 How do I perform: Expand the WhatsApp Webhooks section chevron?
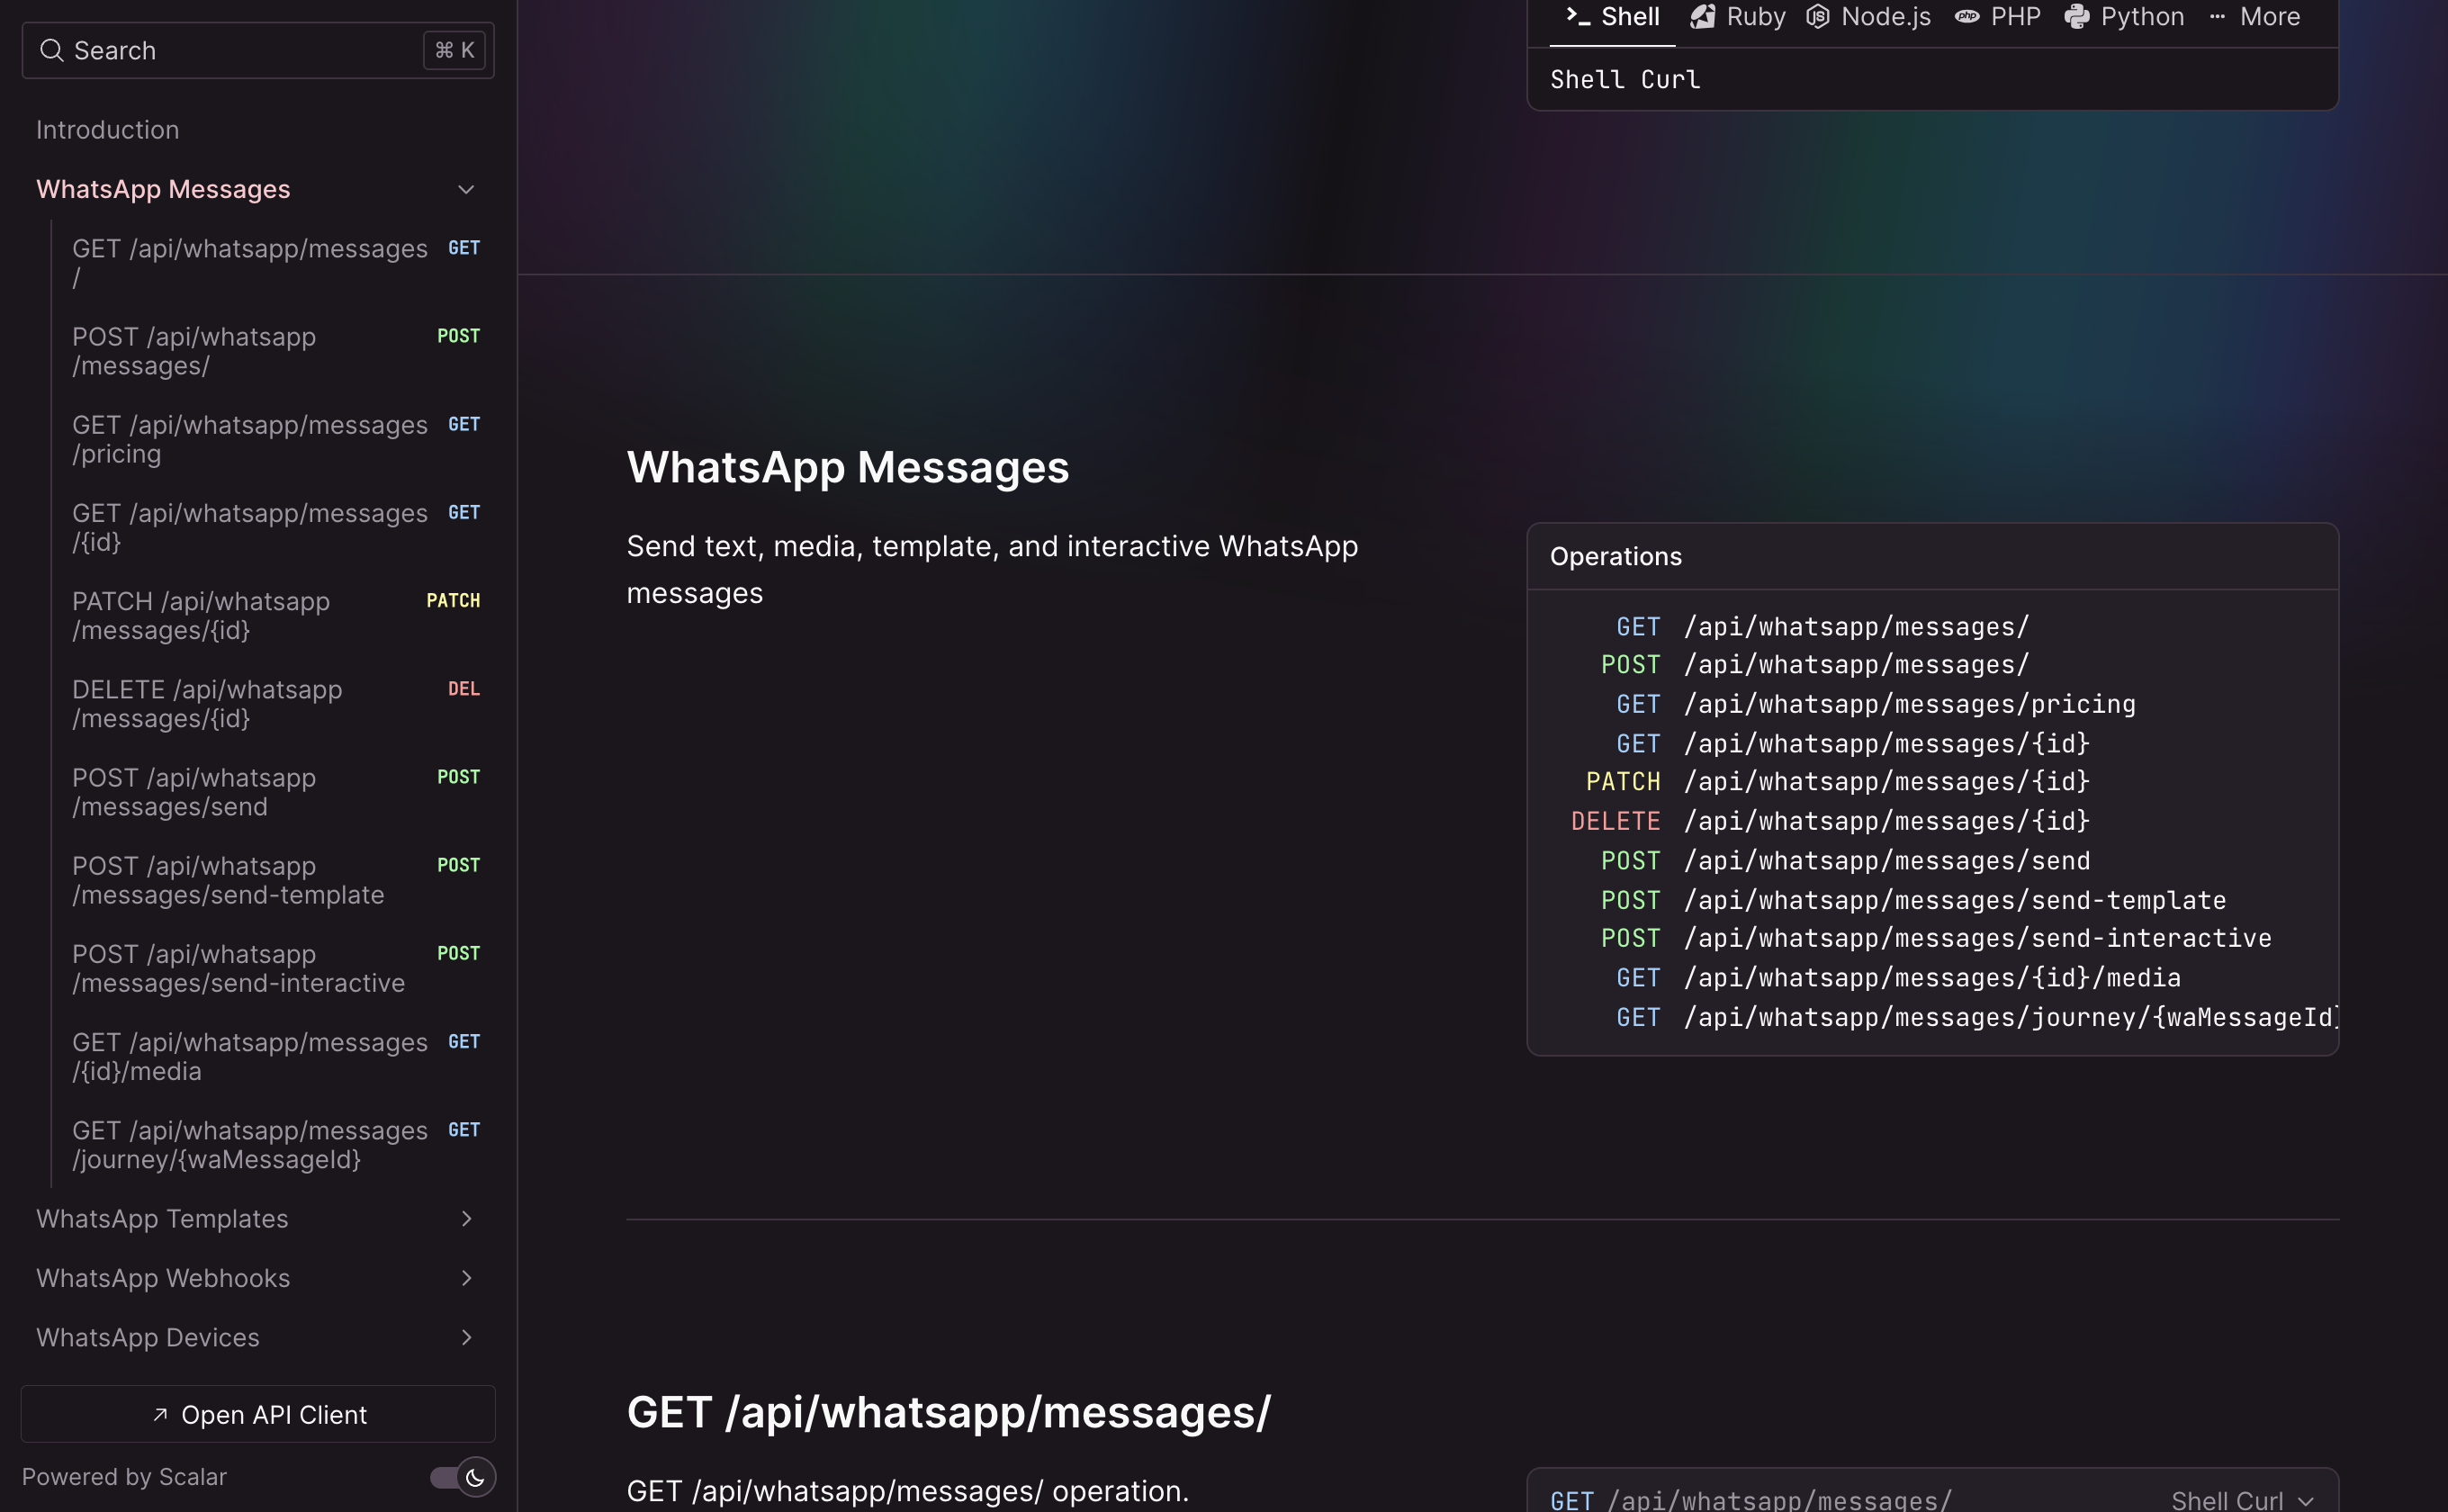[x=466, y=1277]
